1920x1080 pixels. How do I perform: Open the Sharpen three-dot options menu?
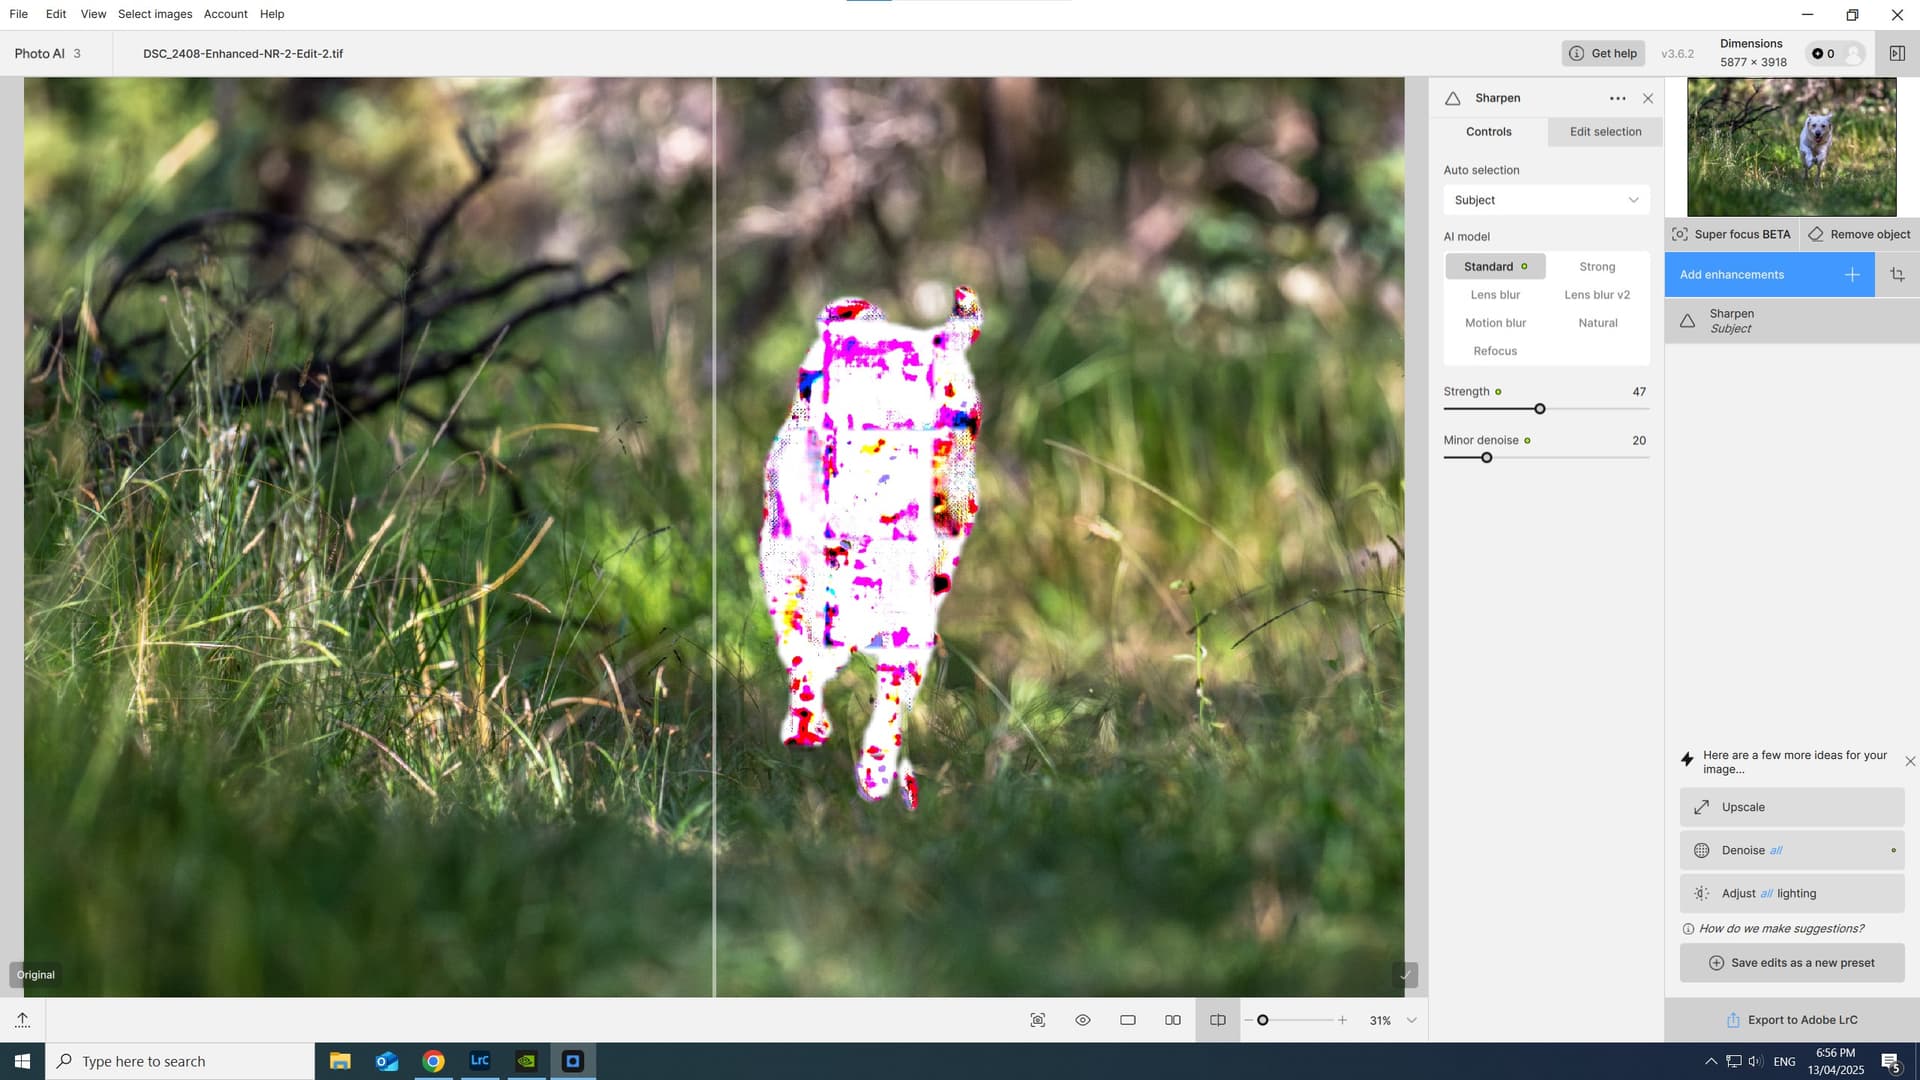click(x=1617, y=98)
